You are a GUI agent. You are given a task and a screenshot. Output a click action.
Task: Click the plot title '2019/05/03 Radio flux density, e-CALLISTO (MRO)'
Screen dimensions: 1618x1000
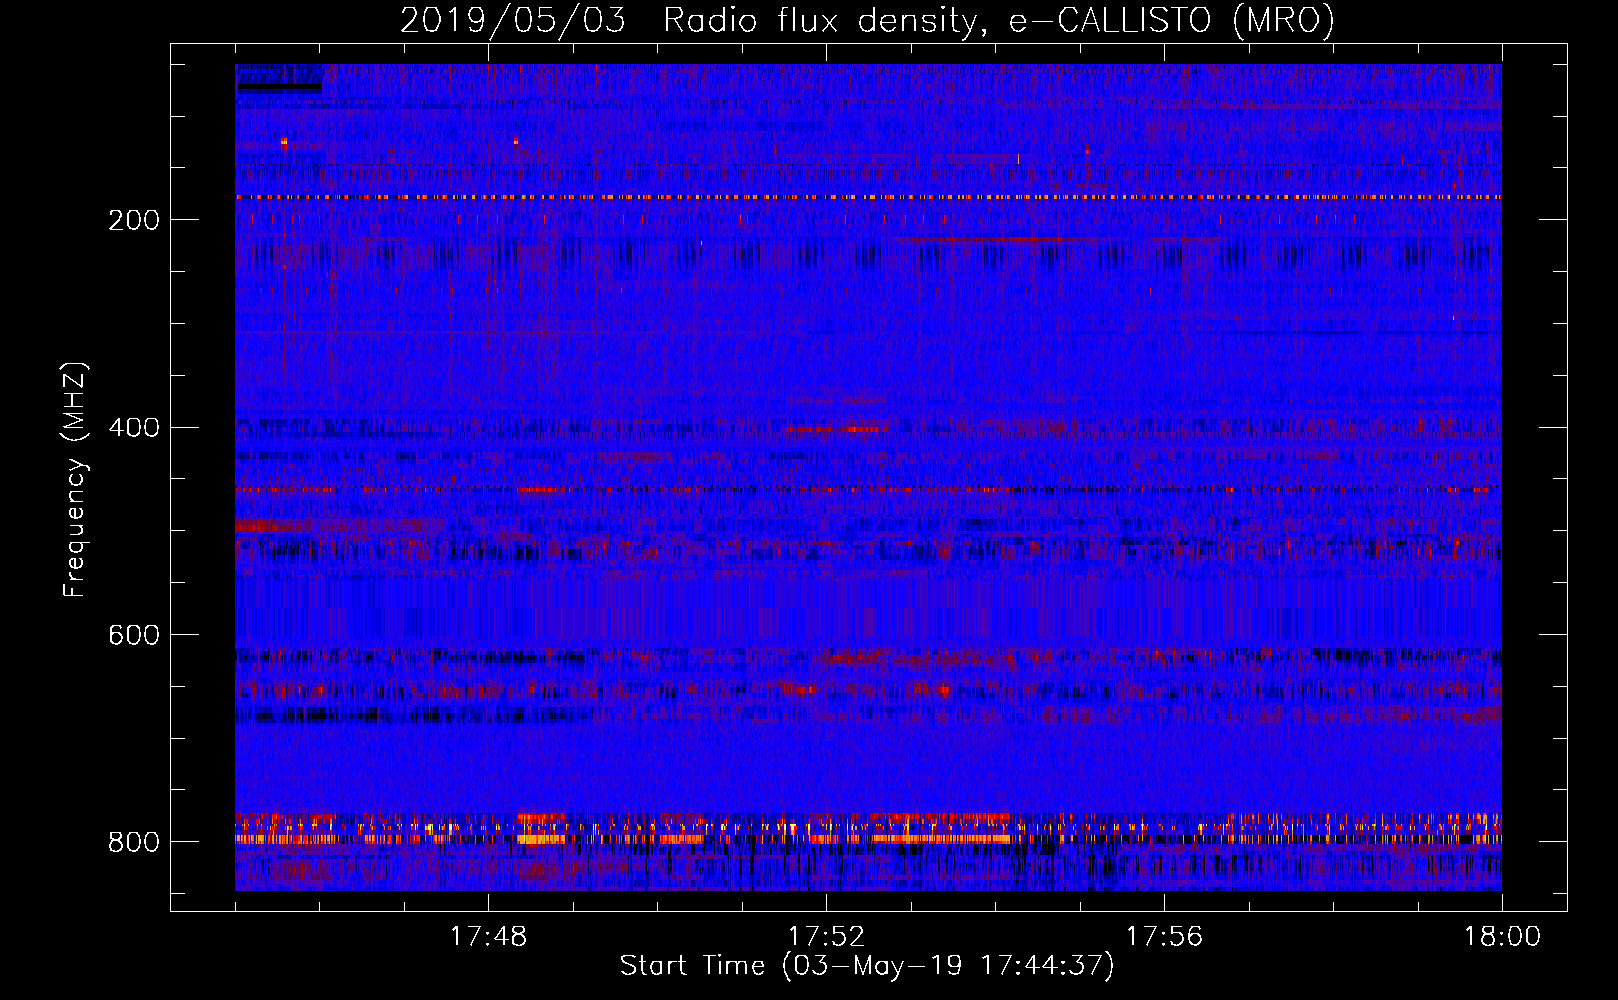[867, 21]
